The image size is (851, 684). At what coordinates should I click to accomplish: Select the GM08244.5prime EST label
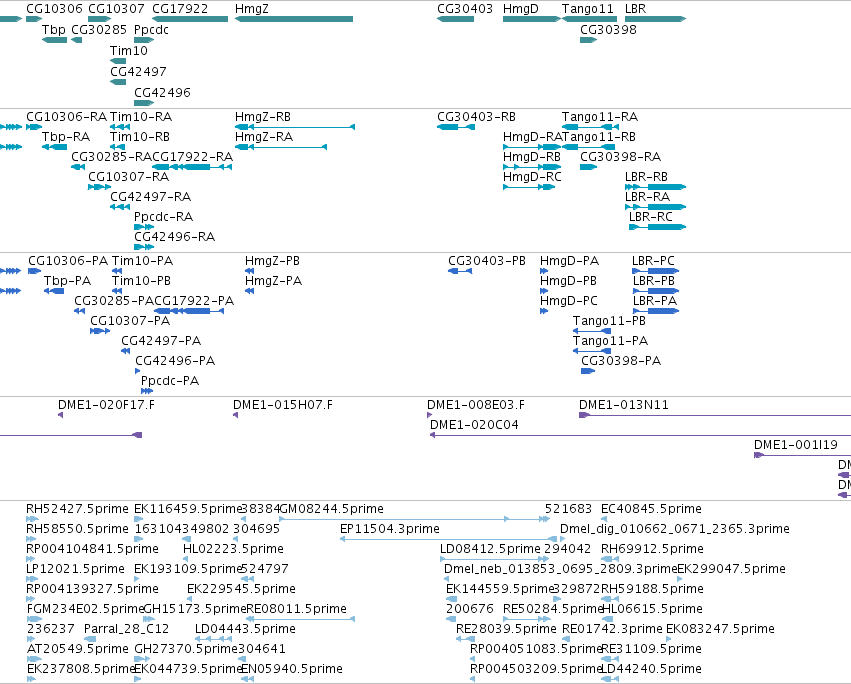331,509
